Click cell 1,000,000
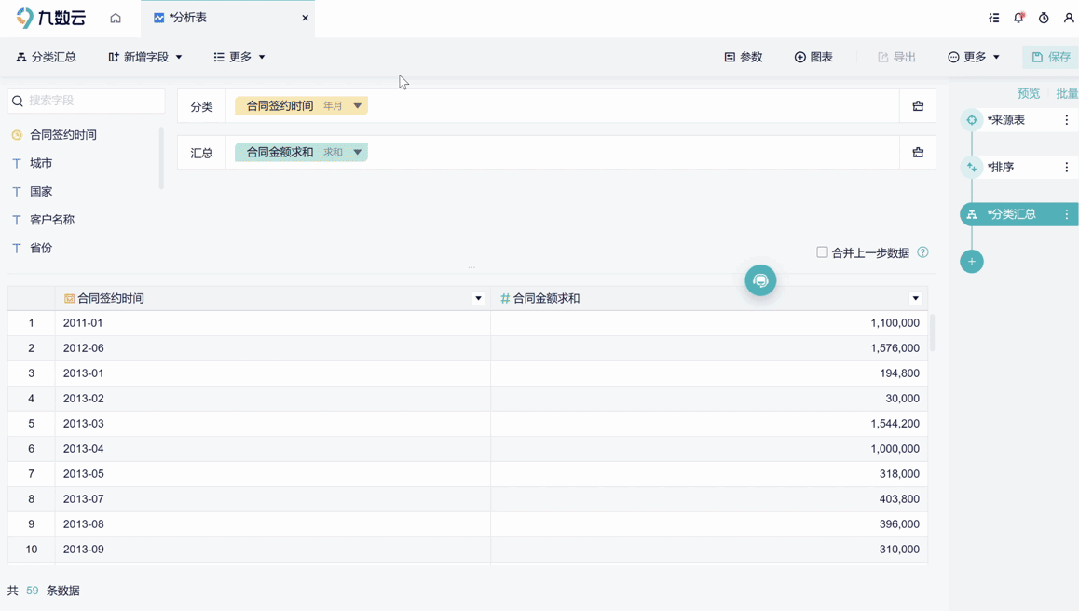The height and width of the screenshot is (611, 1079). tap(709, 449)
